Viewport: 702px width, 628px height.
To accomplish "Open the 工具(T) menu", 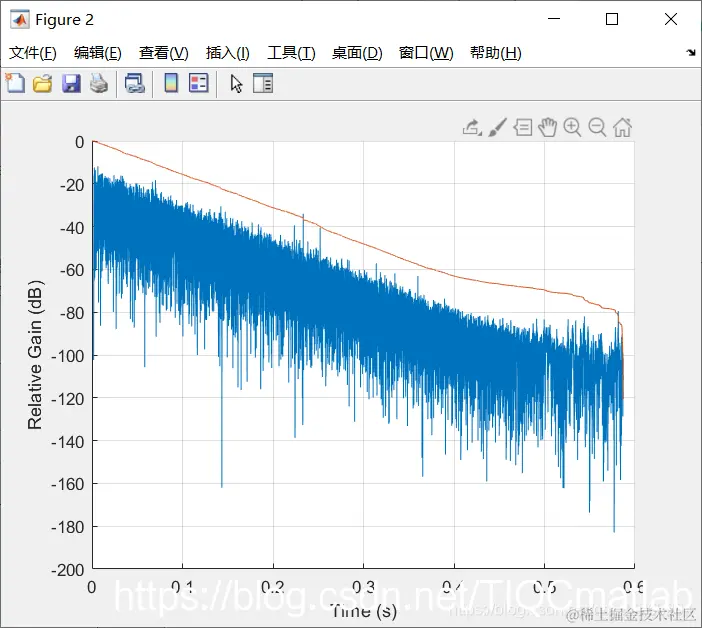I will 291,53.
